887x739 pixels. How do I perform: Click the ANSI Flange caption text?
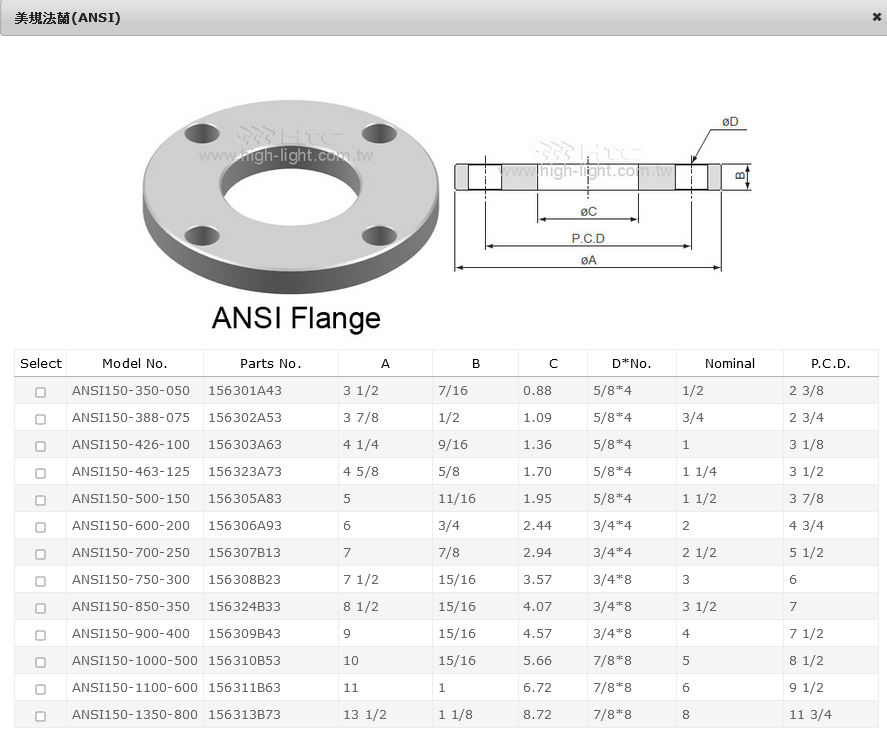pos(296,319)
